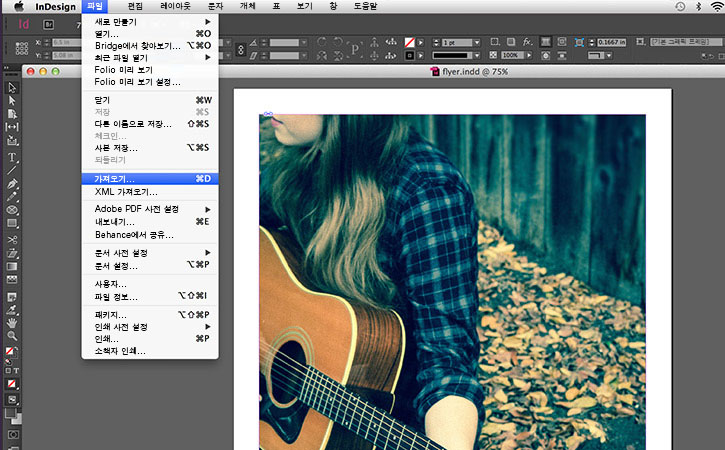Select the Pencil tool
Image resolution: width=725 pixels, height=450 pixels.
pyautogui.click(x=12, y=197)
